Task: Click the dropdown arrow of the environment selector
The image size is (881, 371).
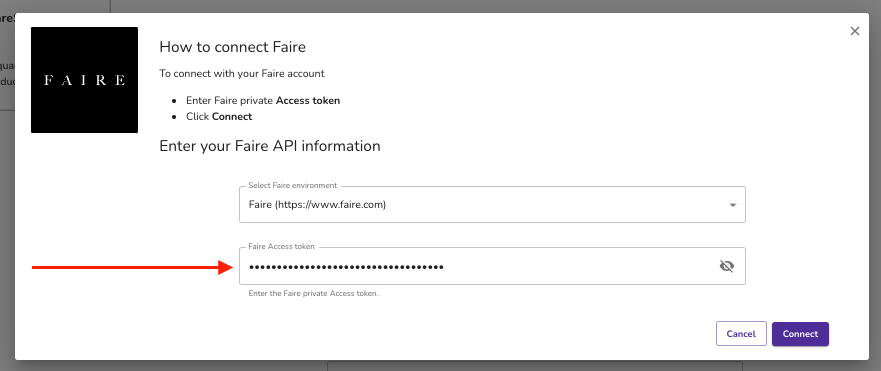Action: pos(733,205)
